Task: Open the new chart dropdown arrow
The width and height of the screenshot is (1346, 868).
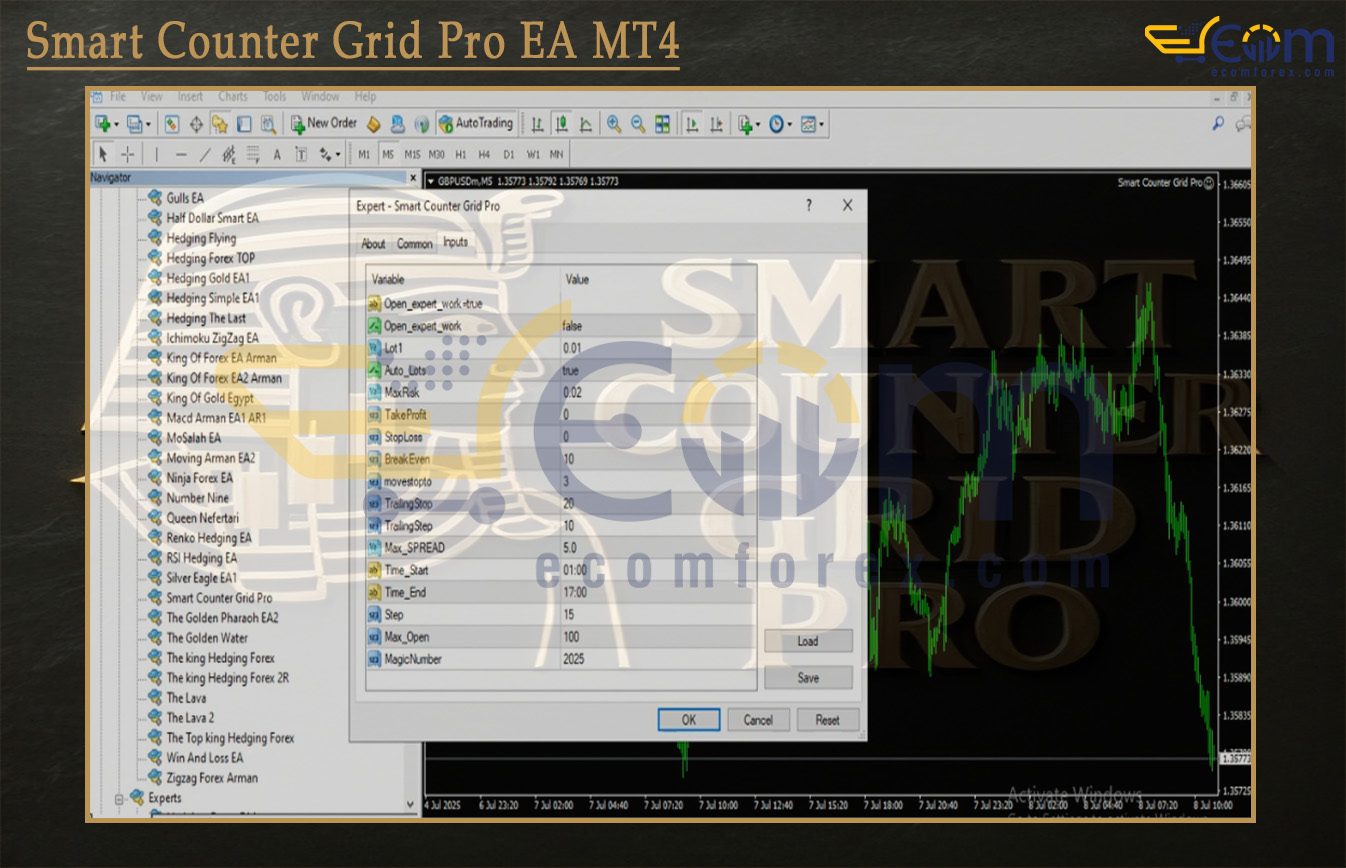Action: [117, 124]
